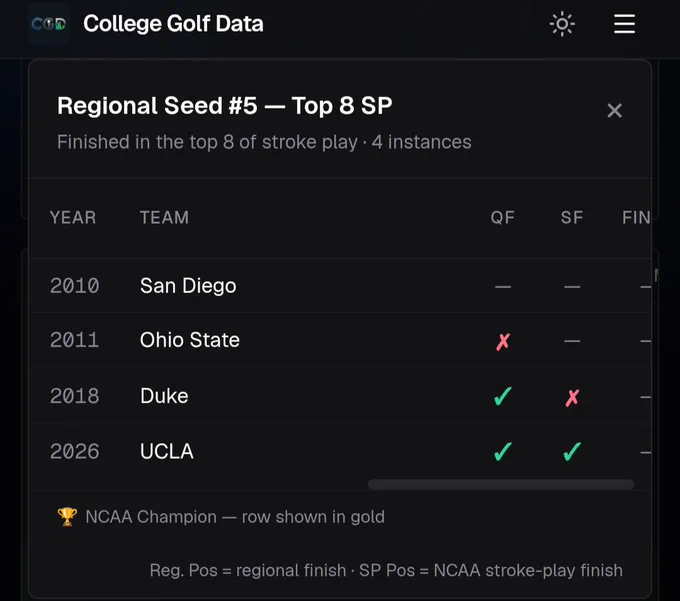The width and height of the screenshot is (680, 601).
Task: Click the FIN column header
Action: click(636, 218)
